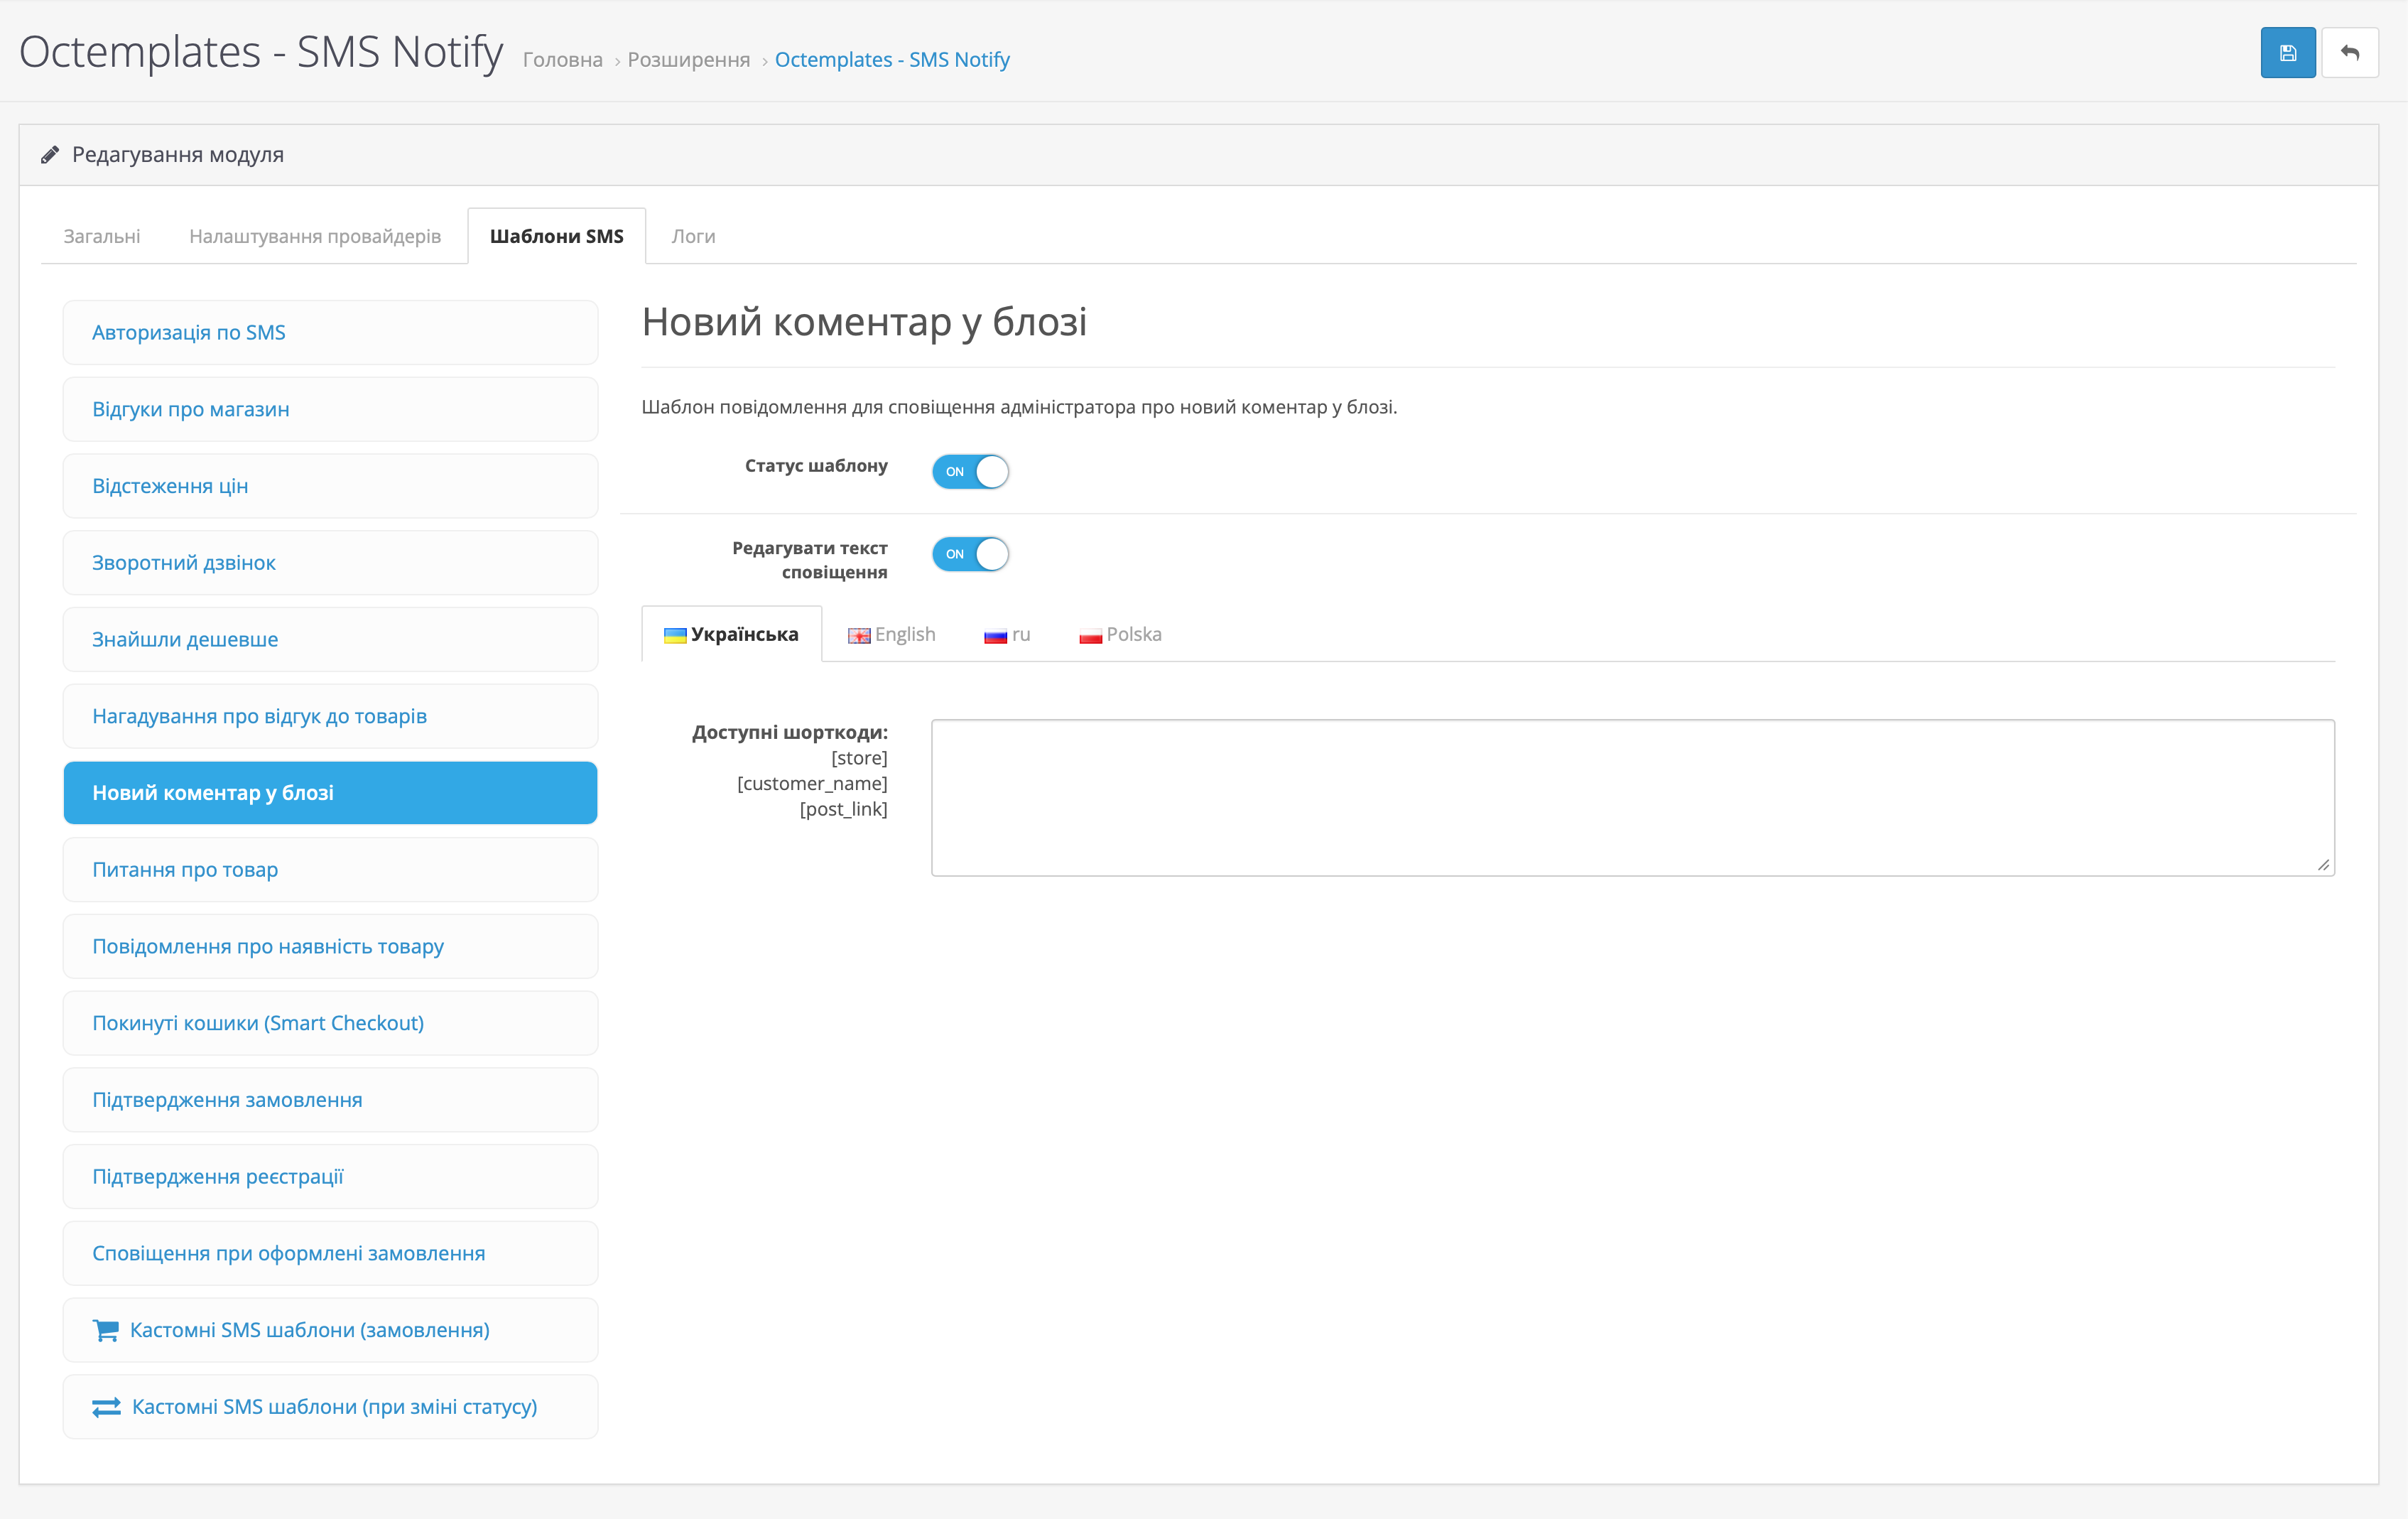Viewport: 2408px width, 1519px height.
Task: Click the Polish flag icon
Action: point(1090,636)
